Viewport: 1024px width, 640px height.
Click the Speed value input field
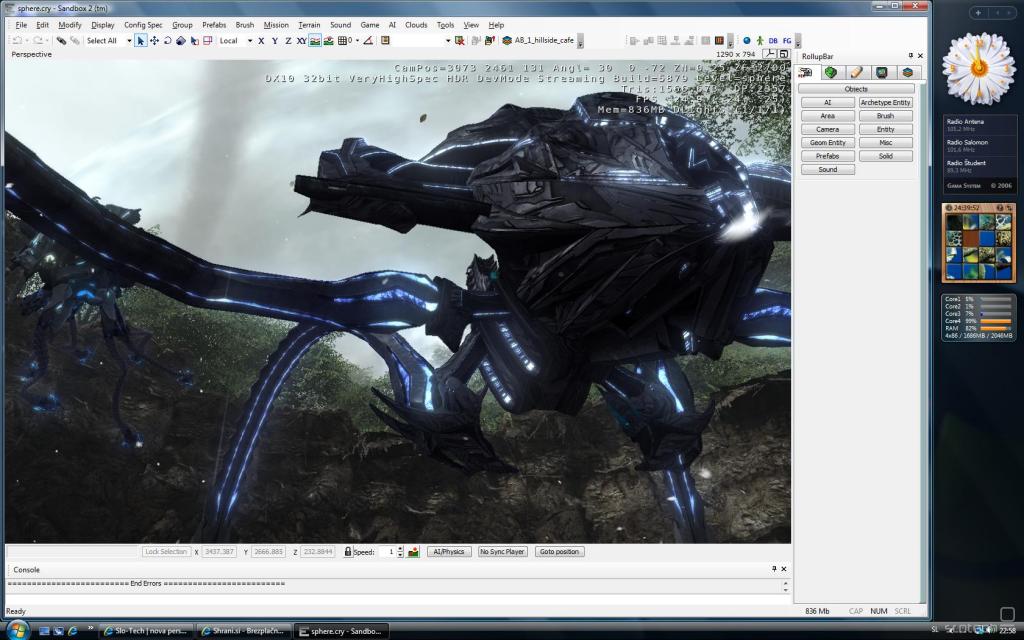387,552
